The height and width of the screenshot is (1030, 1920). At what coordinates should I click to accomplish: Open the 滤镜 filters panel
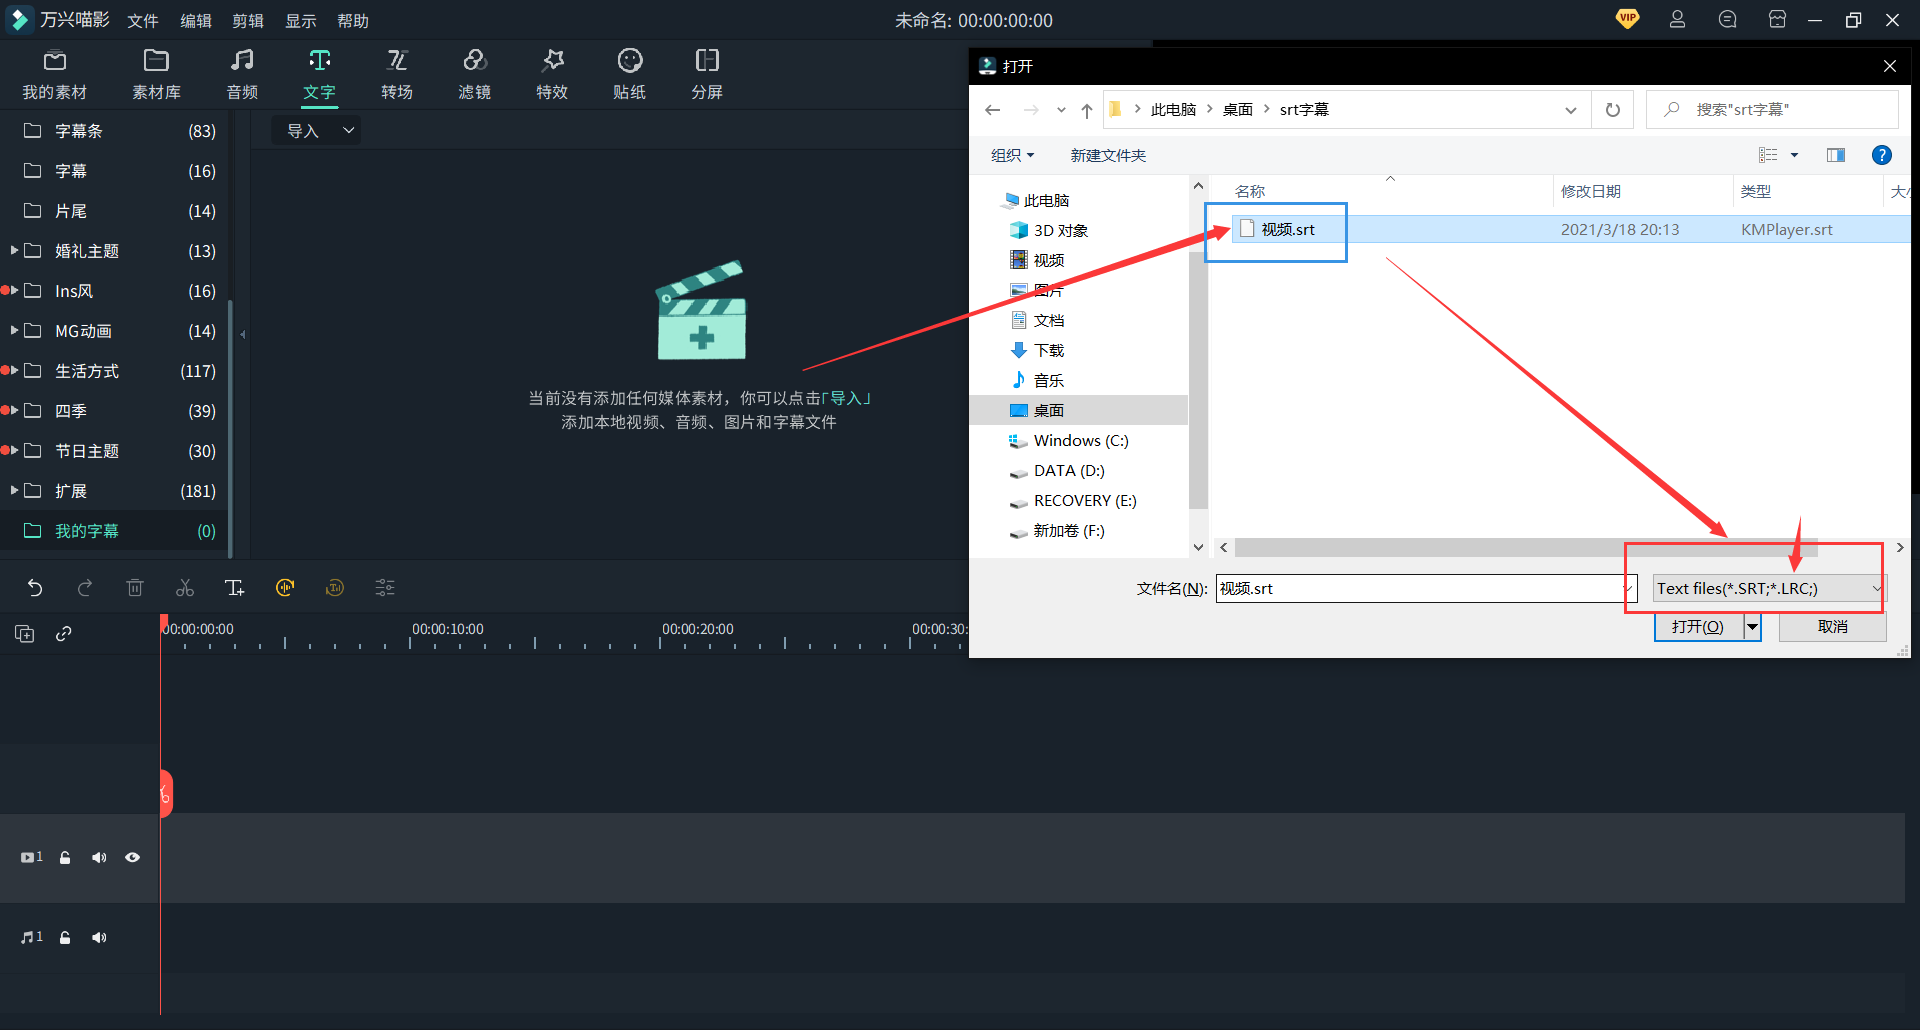tap(474, 74)
